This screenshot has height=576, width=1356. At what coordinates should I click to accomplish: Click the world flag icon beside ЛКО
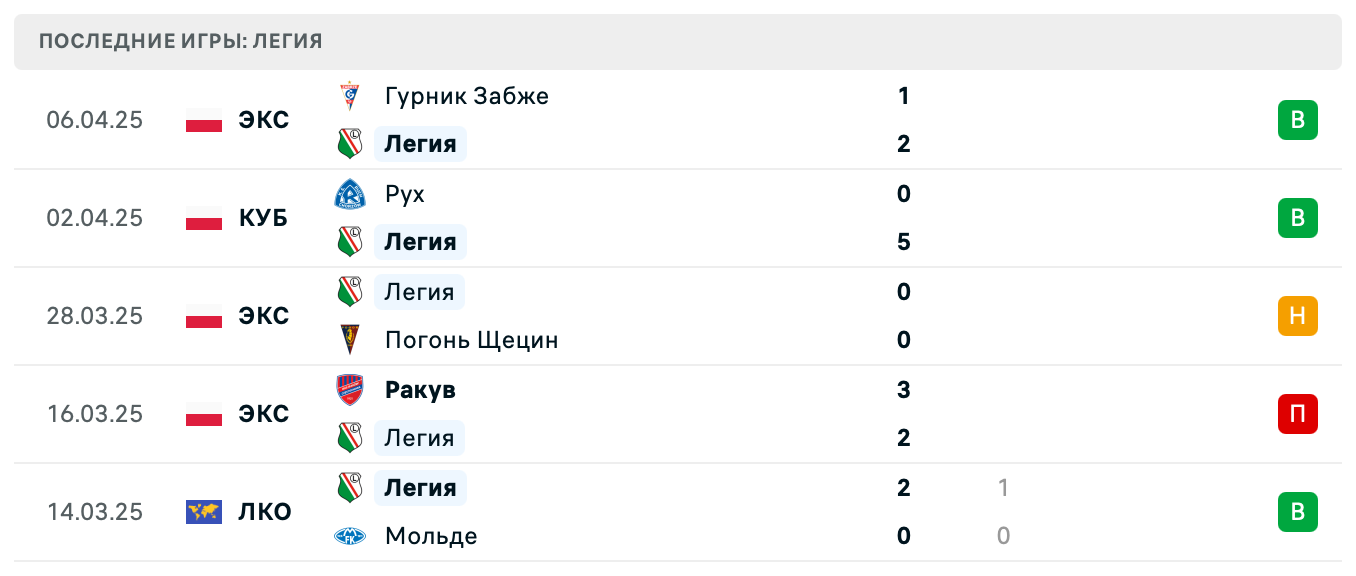pyautogui.click(x=204, y=512)
